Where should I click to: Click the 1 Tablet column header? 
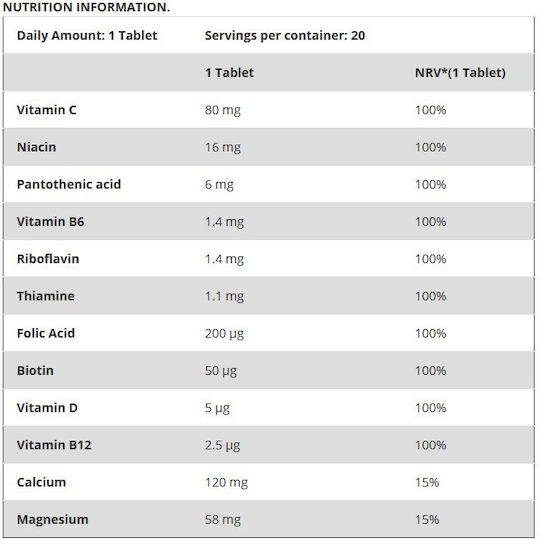tap(229, 73)
